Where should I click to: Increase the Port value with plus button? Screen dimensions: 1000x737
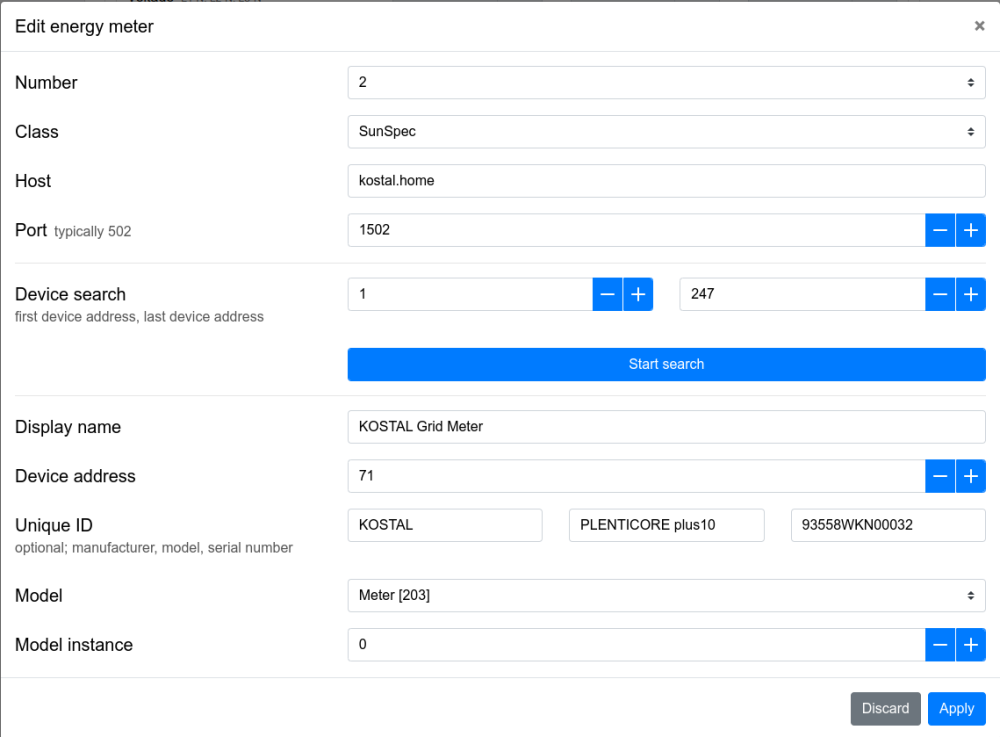[x=970, y=230]
